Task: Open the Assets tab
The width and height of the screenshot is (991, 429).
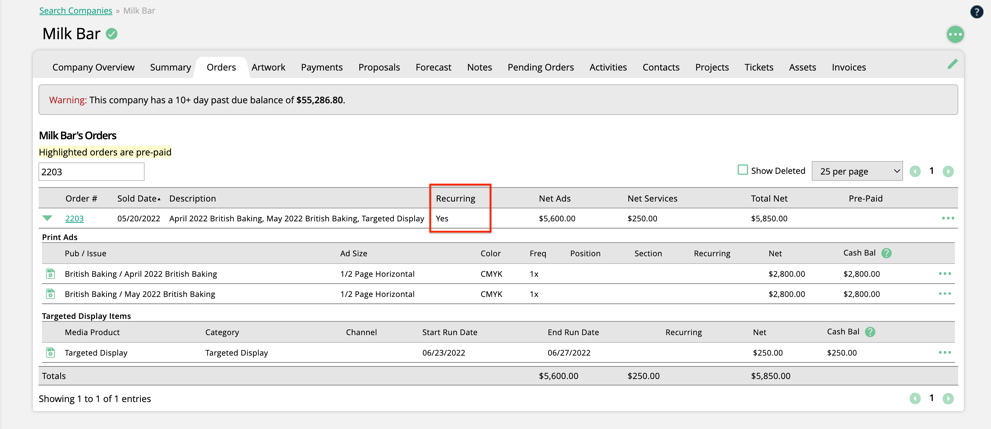Action: 803,67
